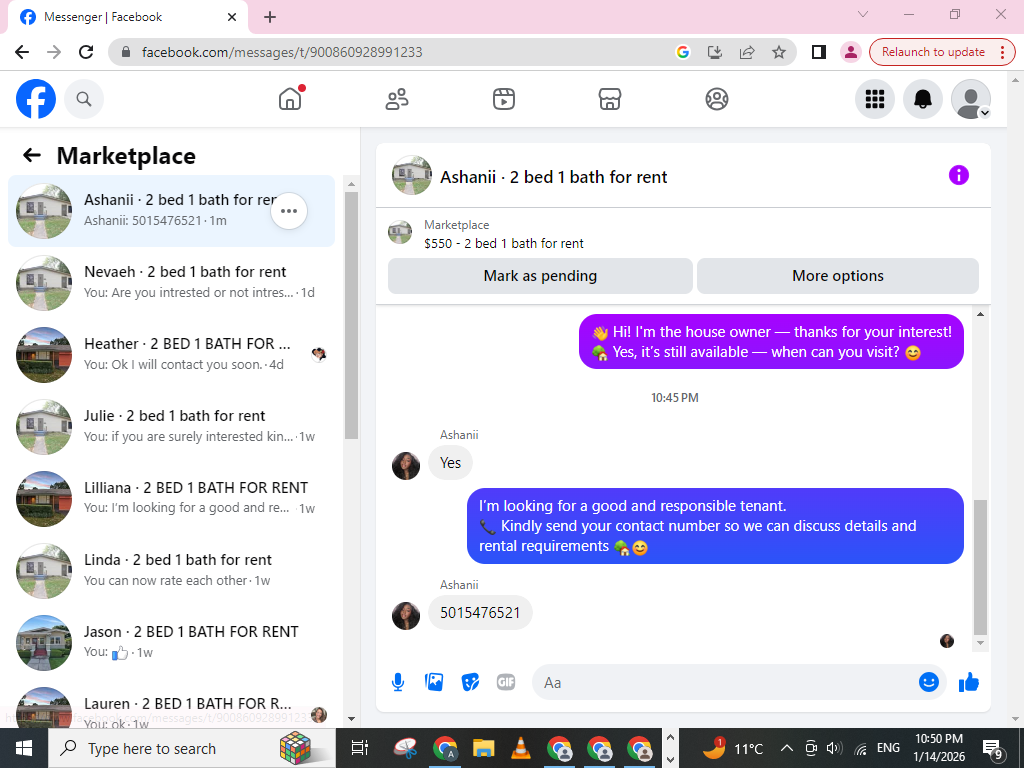Click the install app icon in address bar
The width and height of the screenshot is (1024, 768).
click(715, 52)
